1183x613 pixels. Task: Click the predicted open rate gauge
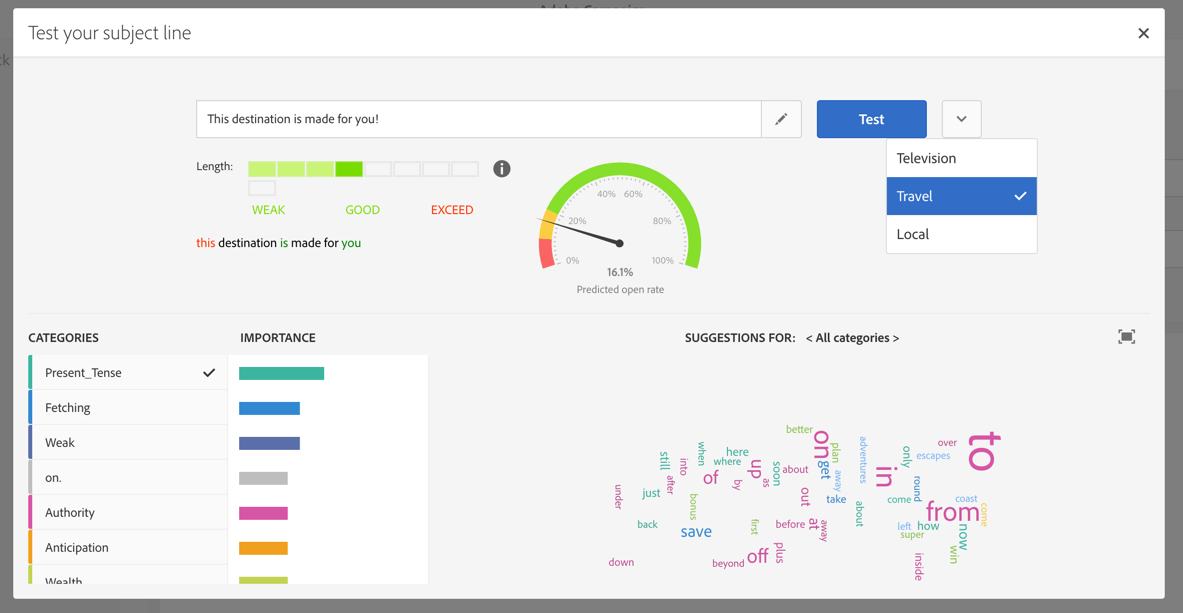pos(620,217)
